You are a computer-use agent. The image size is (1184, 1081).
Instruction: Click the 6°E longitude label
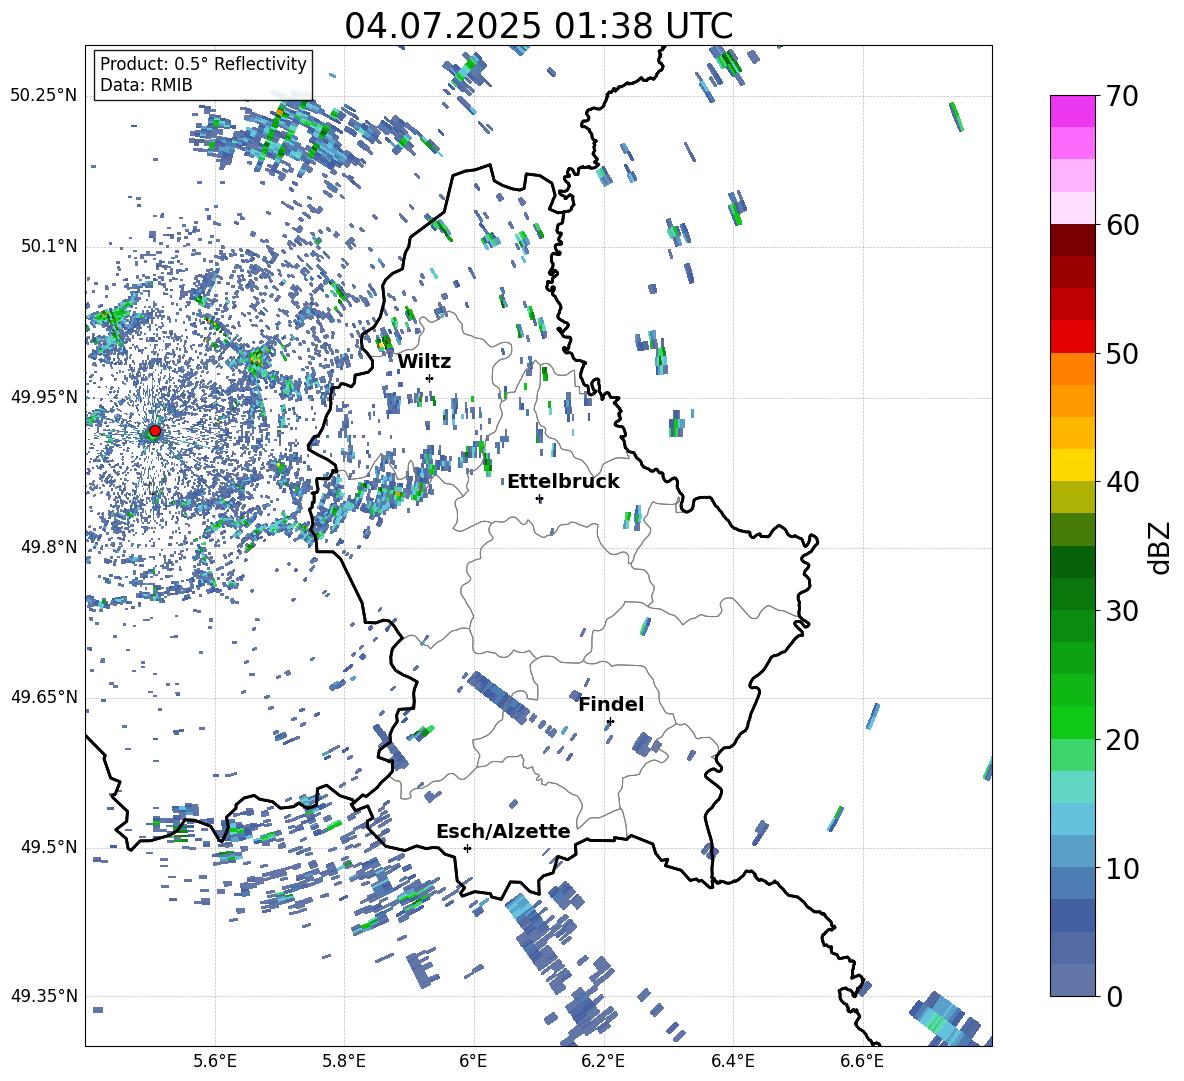[x=473, y=1061]
